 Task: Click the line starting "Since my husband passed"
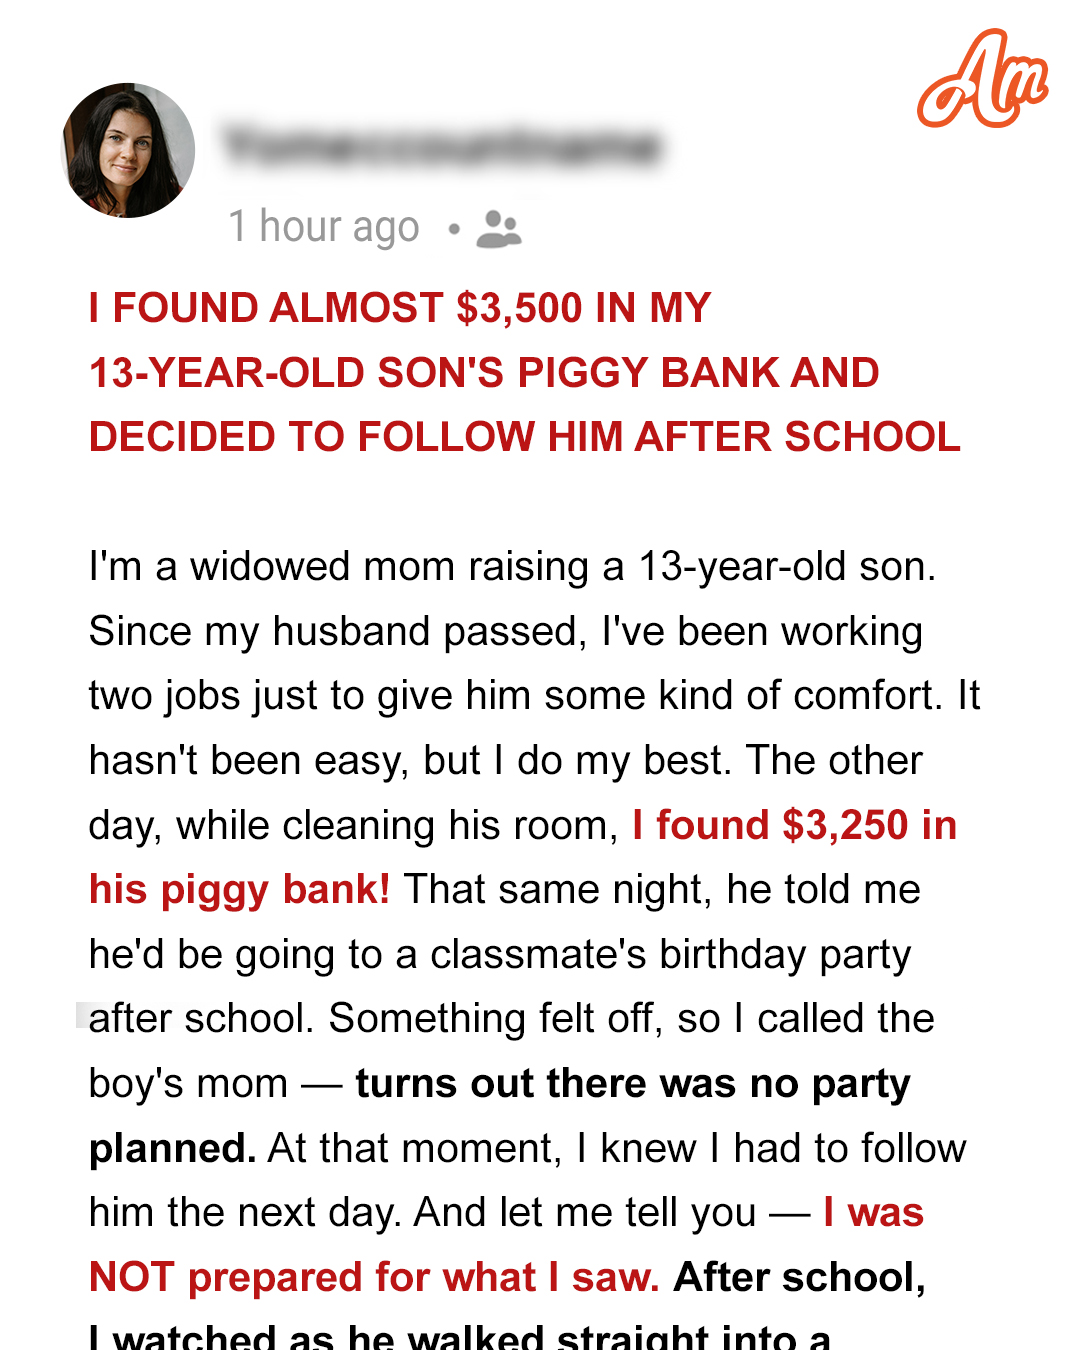[505, 632]
